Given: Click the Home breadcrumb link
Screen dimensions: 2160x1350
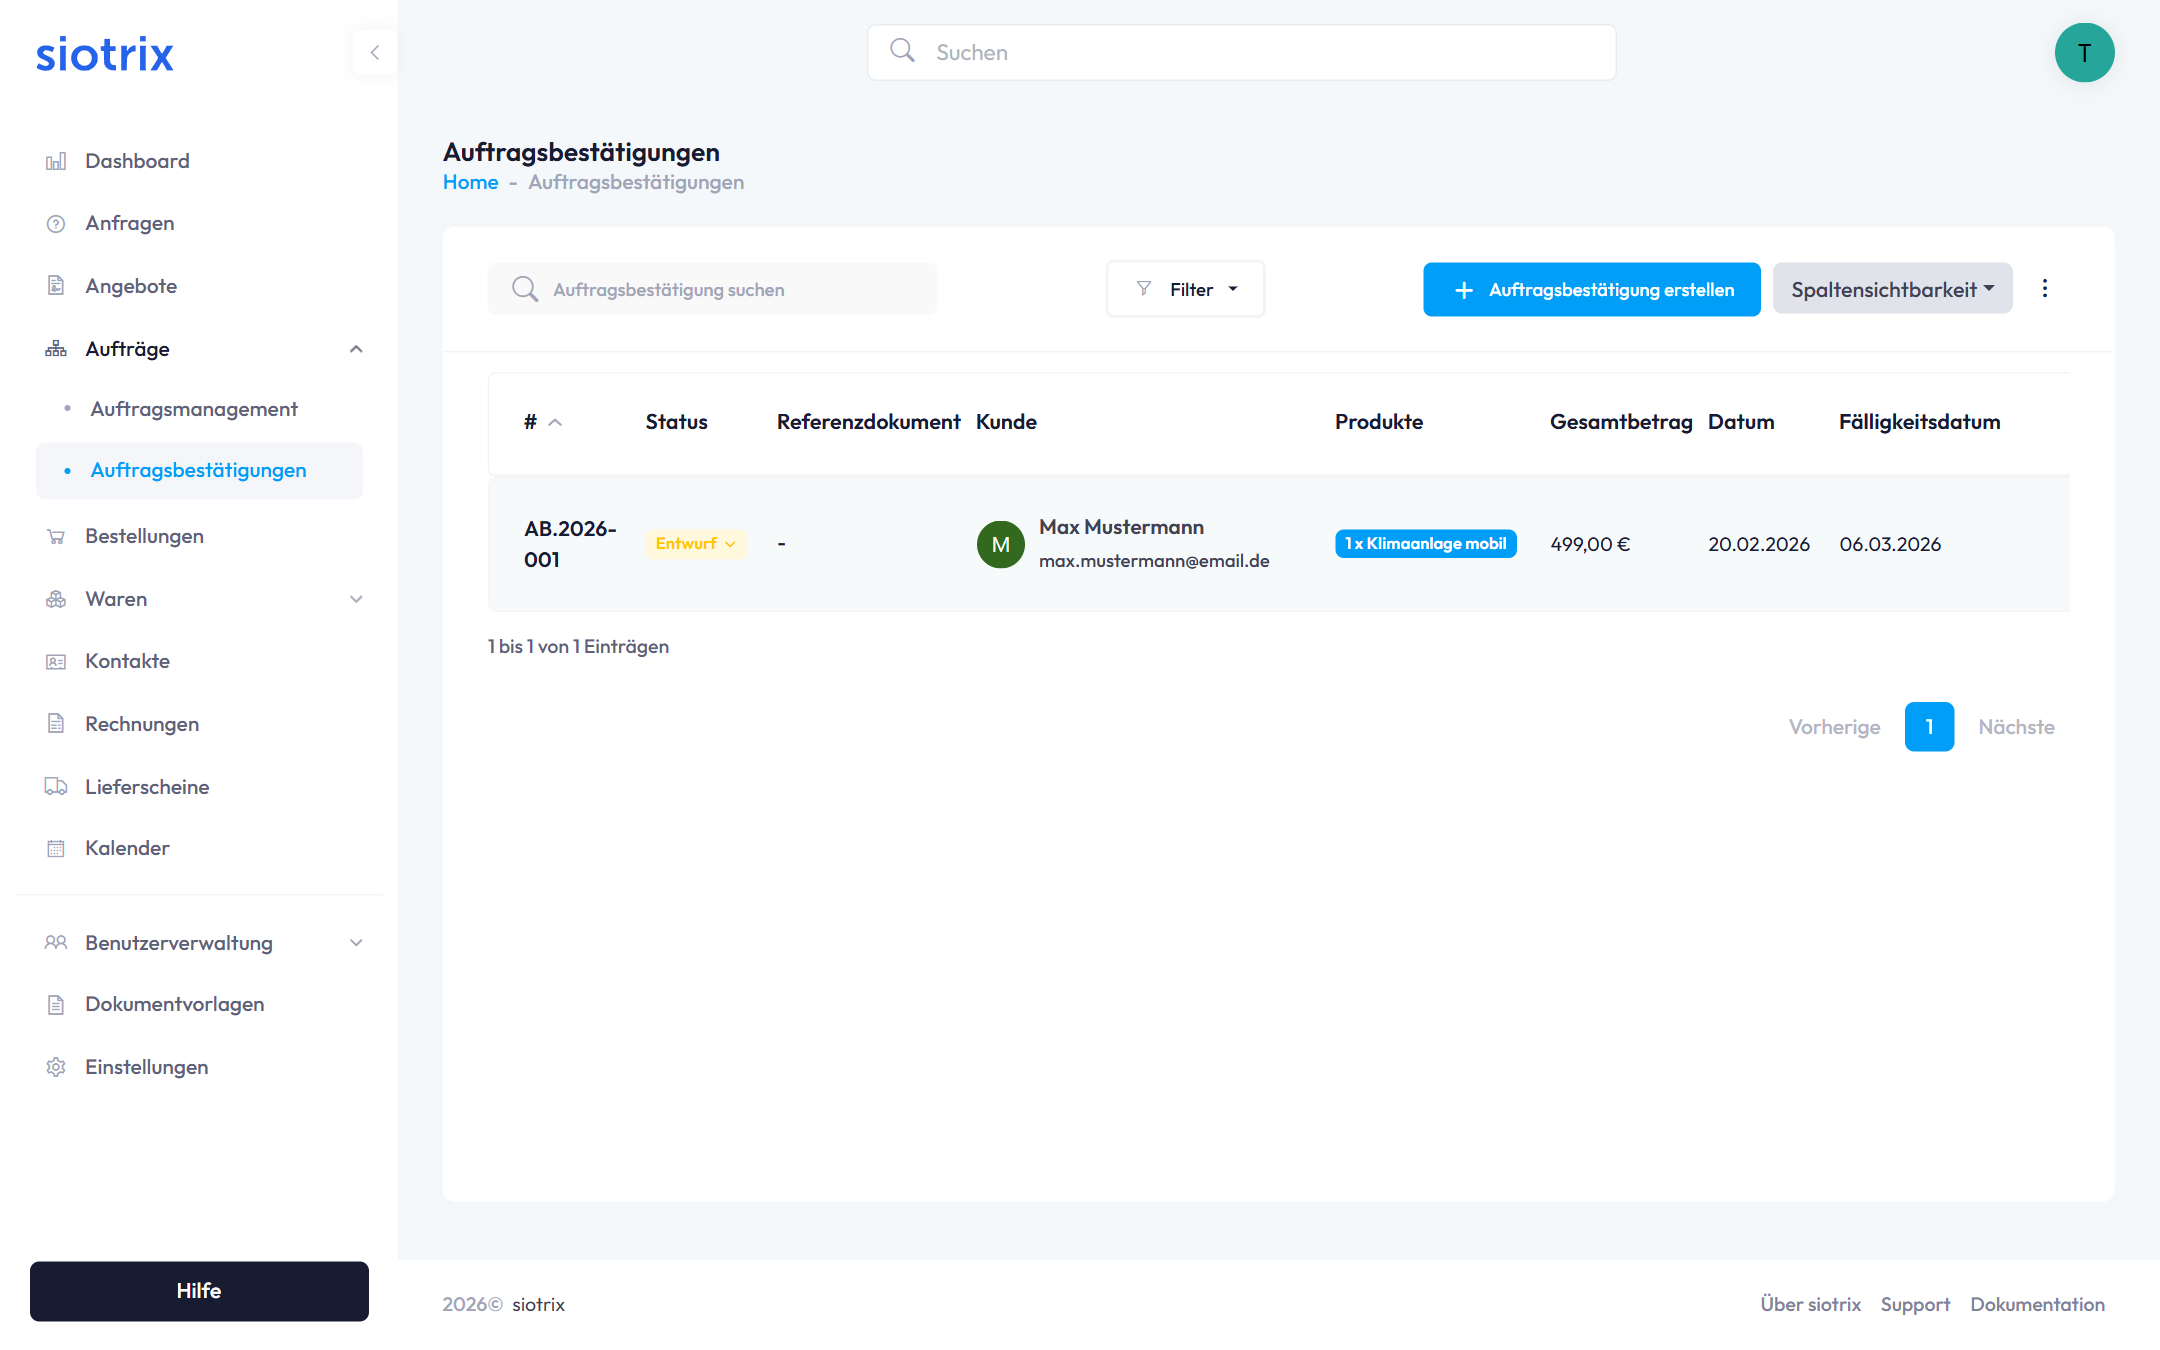Looking at the screenshot, I should (x=470, y=182).
